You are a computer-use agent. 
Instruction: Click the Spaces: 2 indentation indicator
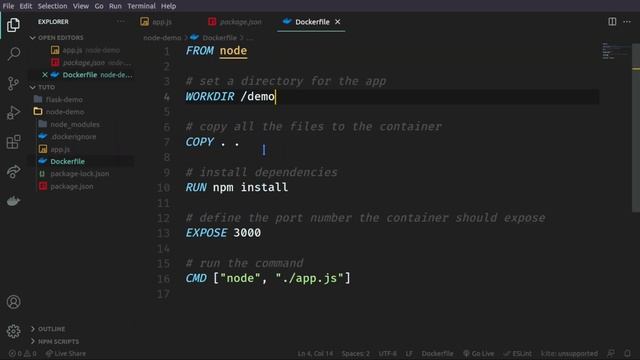tap(356, 353)
